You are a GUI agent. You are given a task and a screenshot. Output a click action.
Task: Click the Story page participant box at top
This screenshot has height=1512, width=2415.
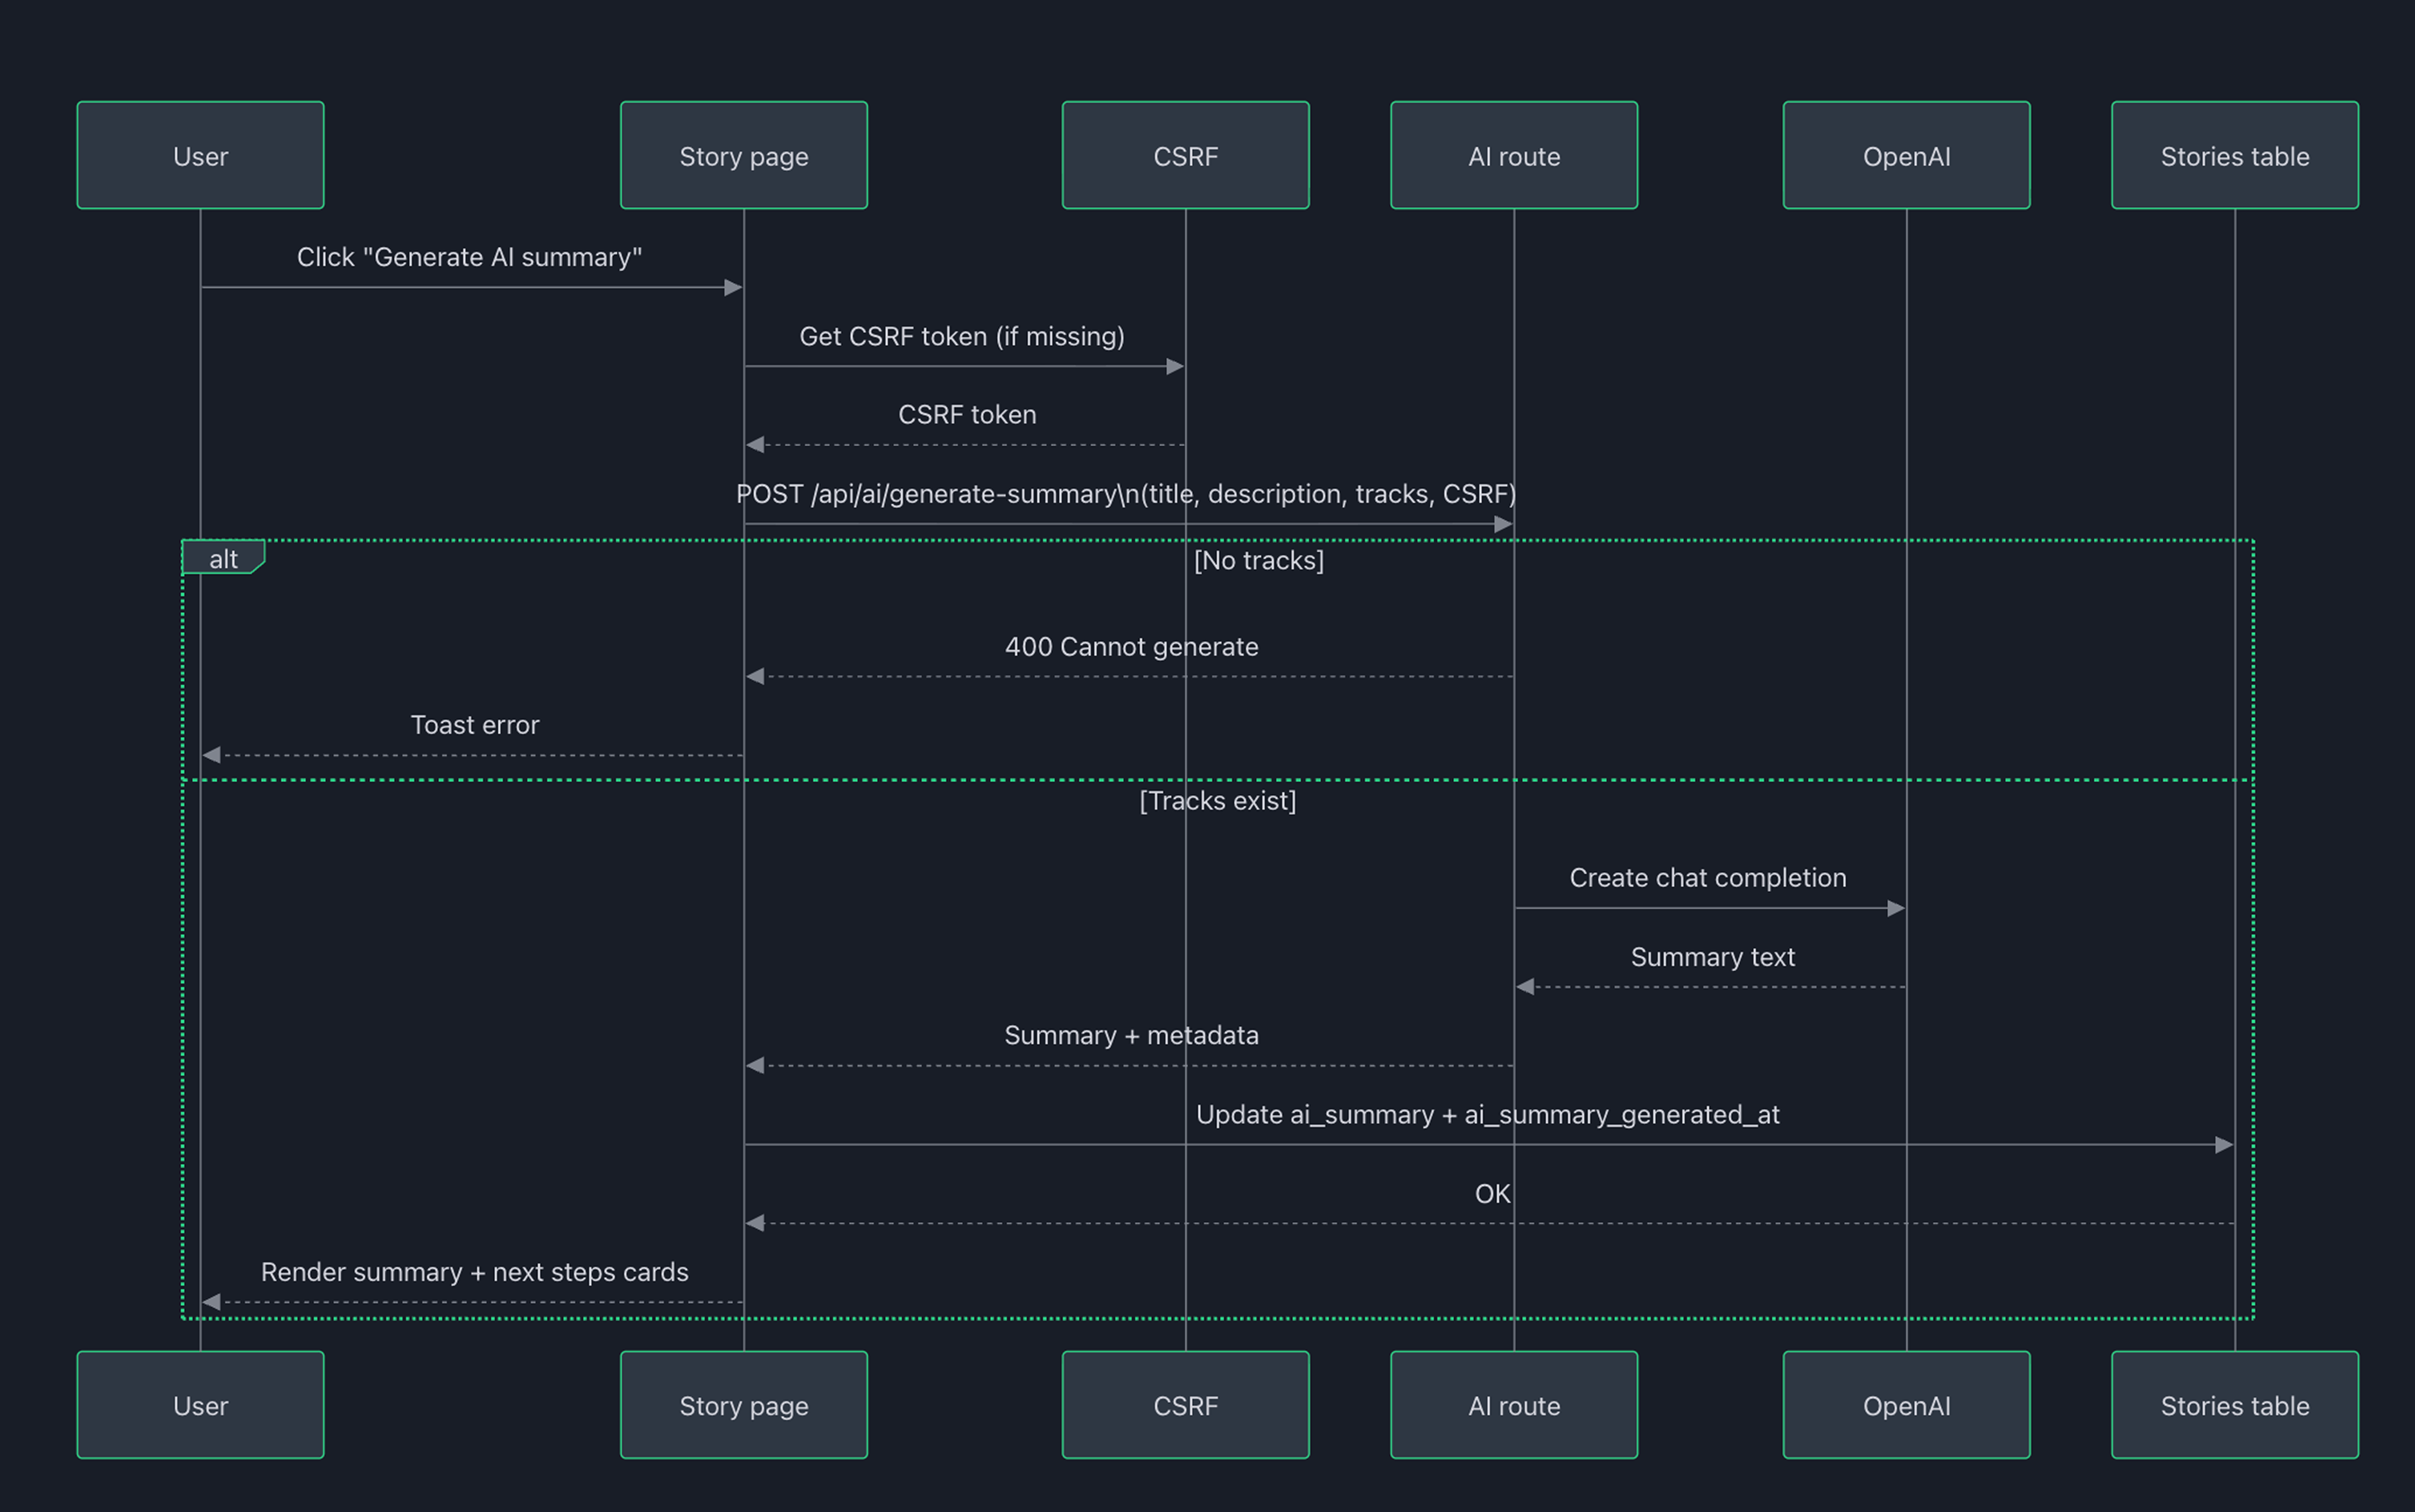click(743, 155)
